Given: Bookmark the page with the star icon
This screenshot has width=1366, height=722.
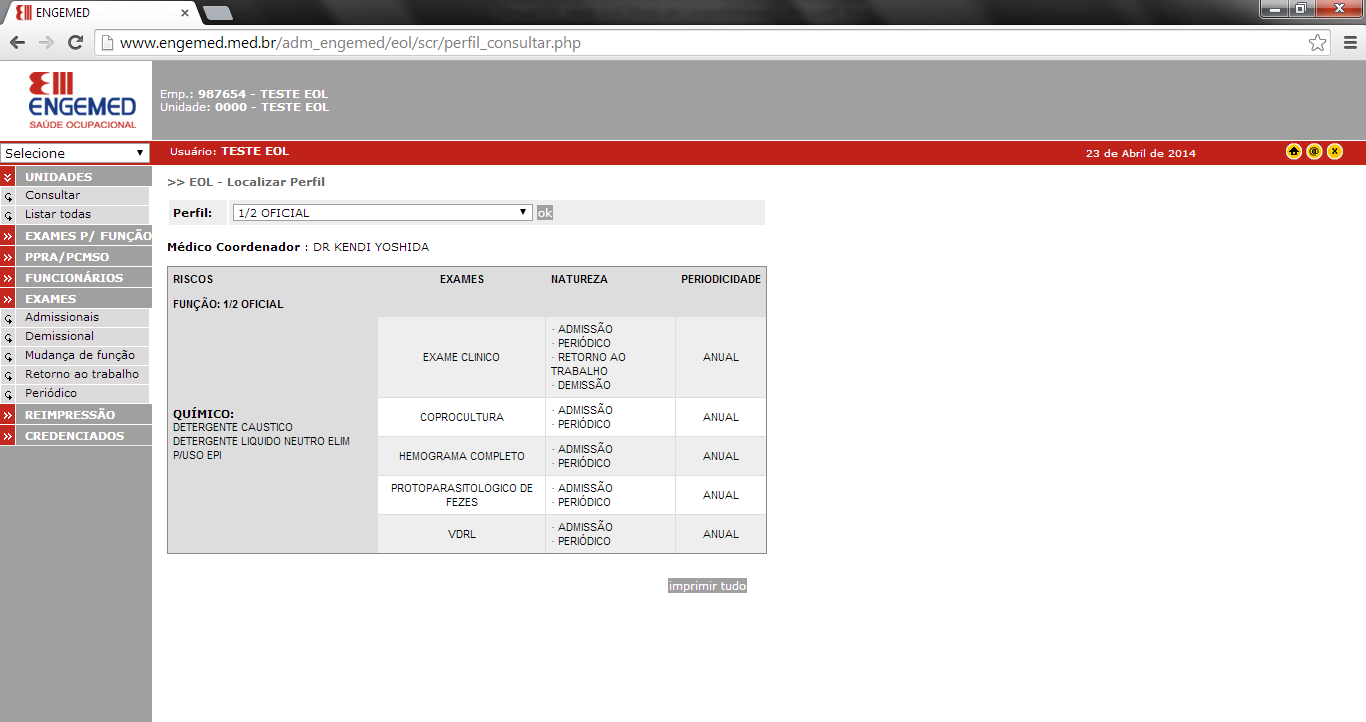Looking at the screenshot, I should [x=1318, y=43].
